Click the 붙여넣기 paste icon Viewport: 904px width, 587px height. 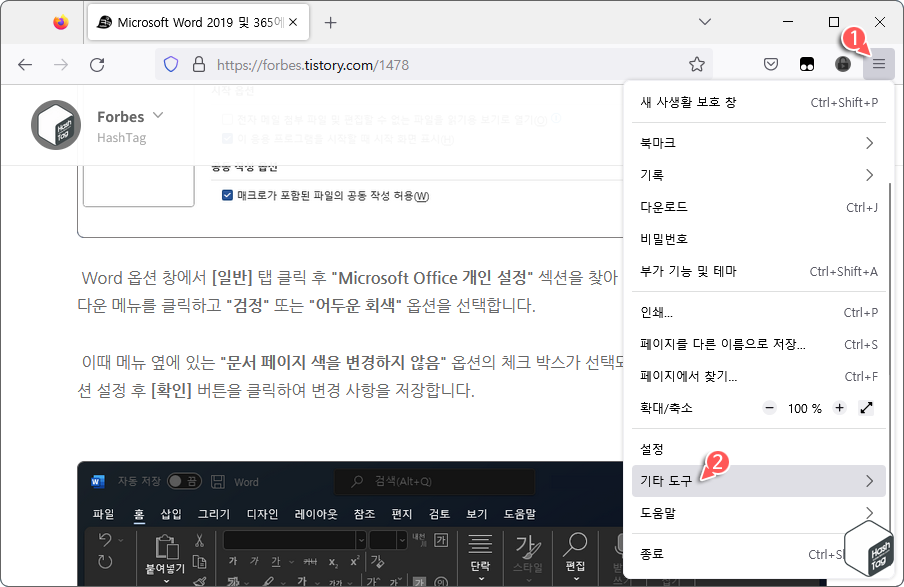pos(165,547)
